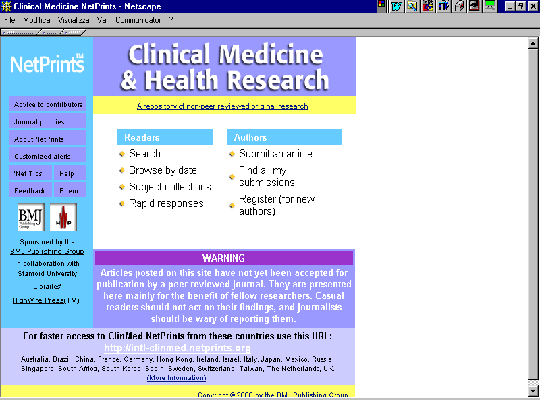The width and height of the screenshot is (540, 400).
Task: Click the BMJ Publishing Group logo
Action: tap(31, 217)
